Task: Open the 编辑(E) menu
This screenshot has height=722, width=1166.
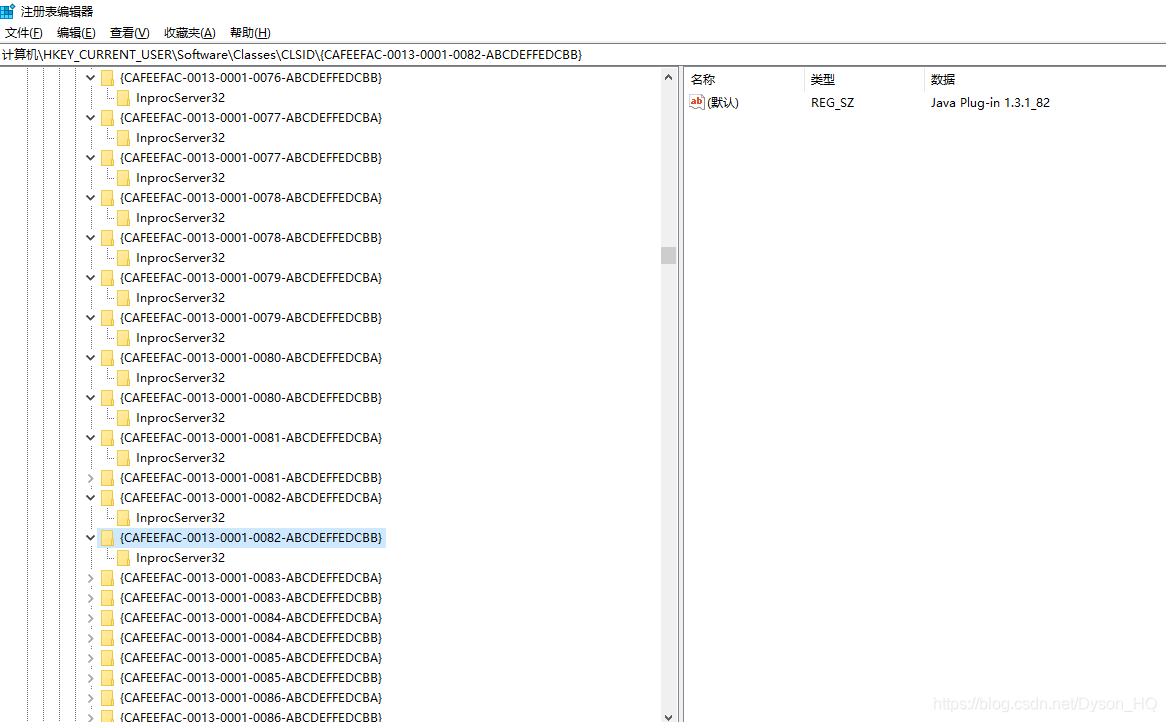Action: coord(76,33)
